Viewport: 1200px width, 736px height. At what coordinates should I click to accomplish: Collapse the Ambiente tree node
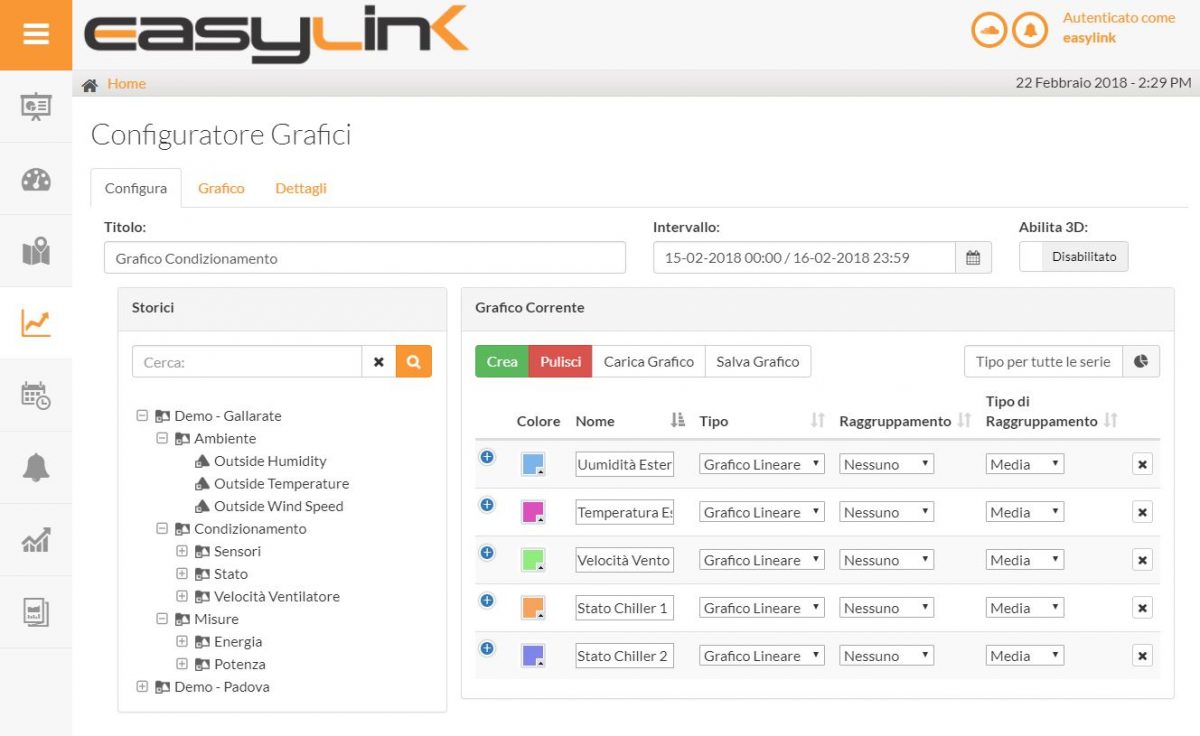point(162,438)
